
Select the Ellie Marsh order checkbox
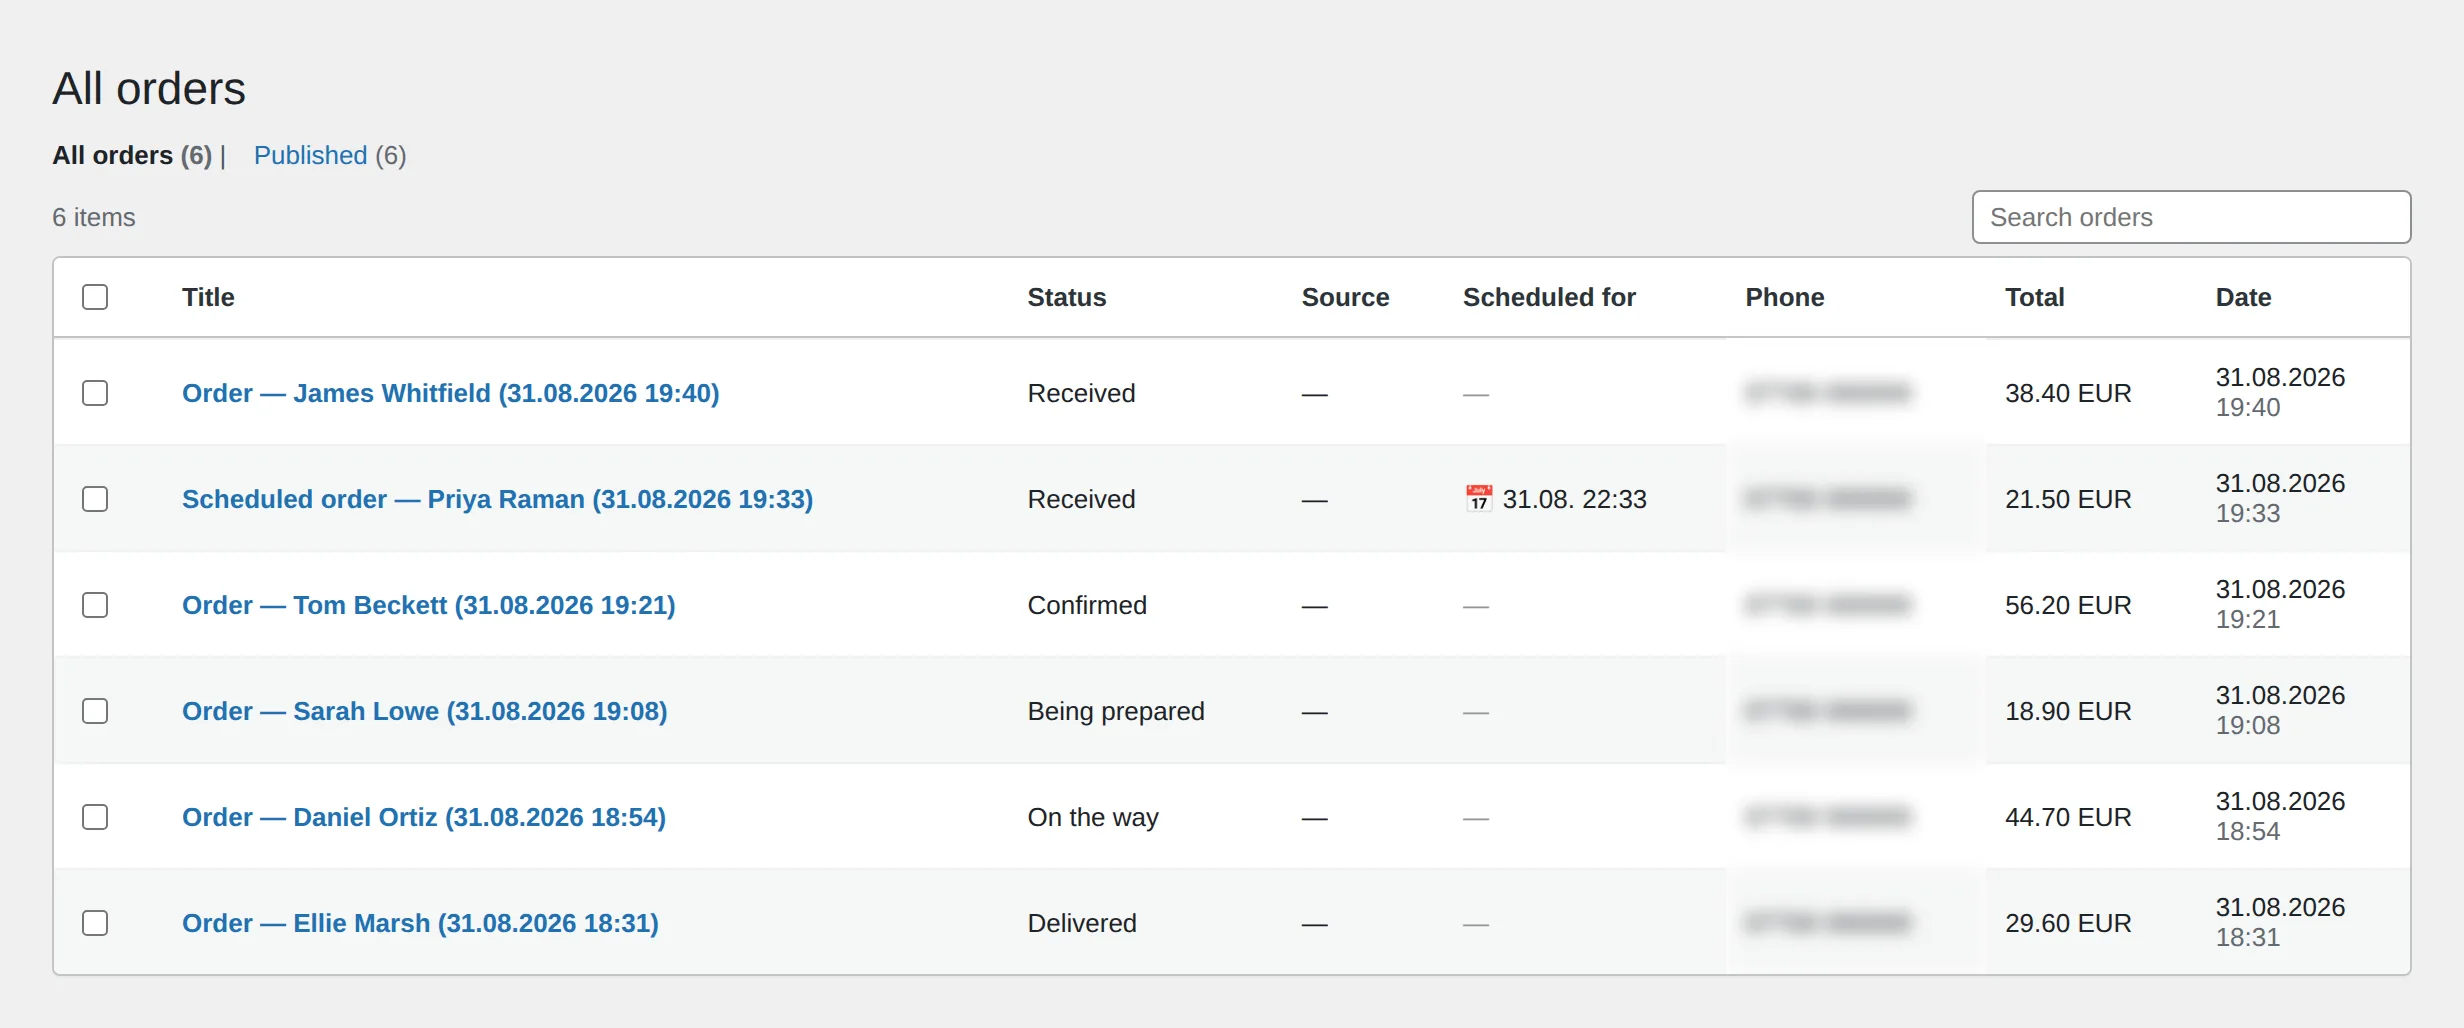[95, 923]
